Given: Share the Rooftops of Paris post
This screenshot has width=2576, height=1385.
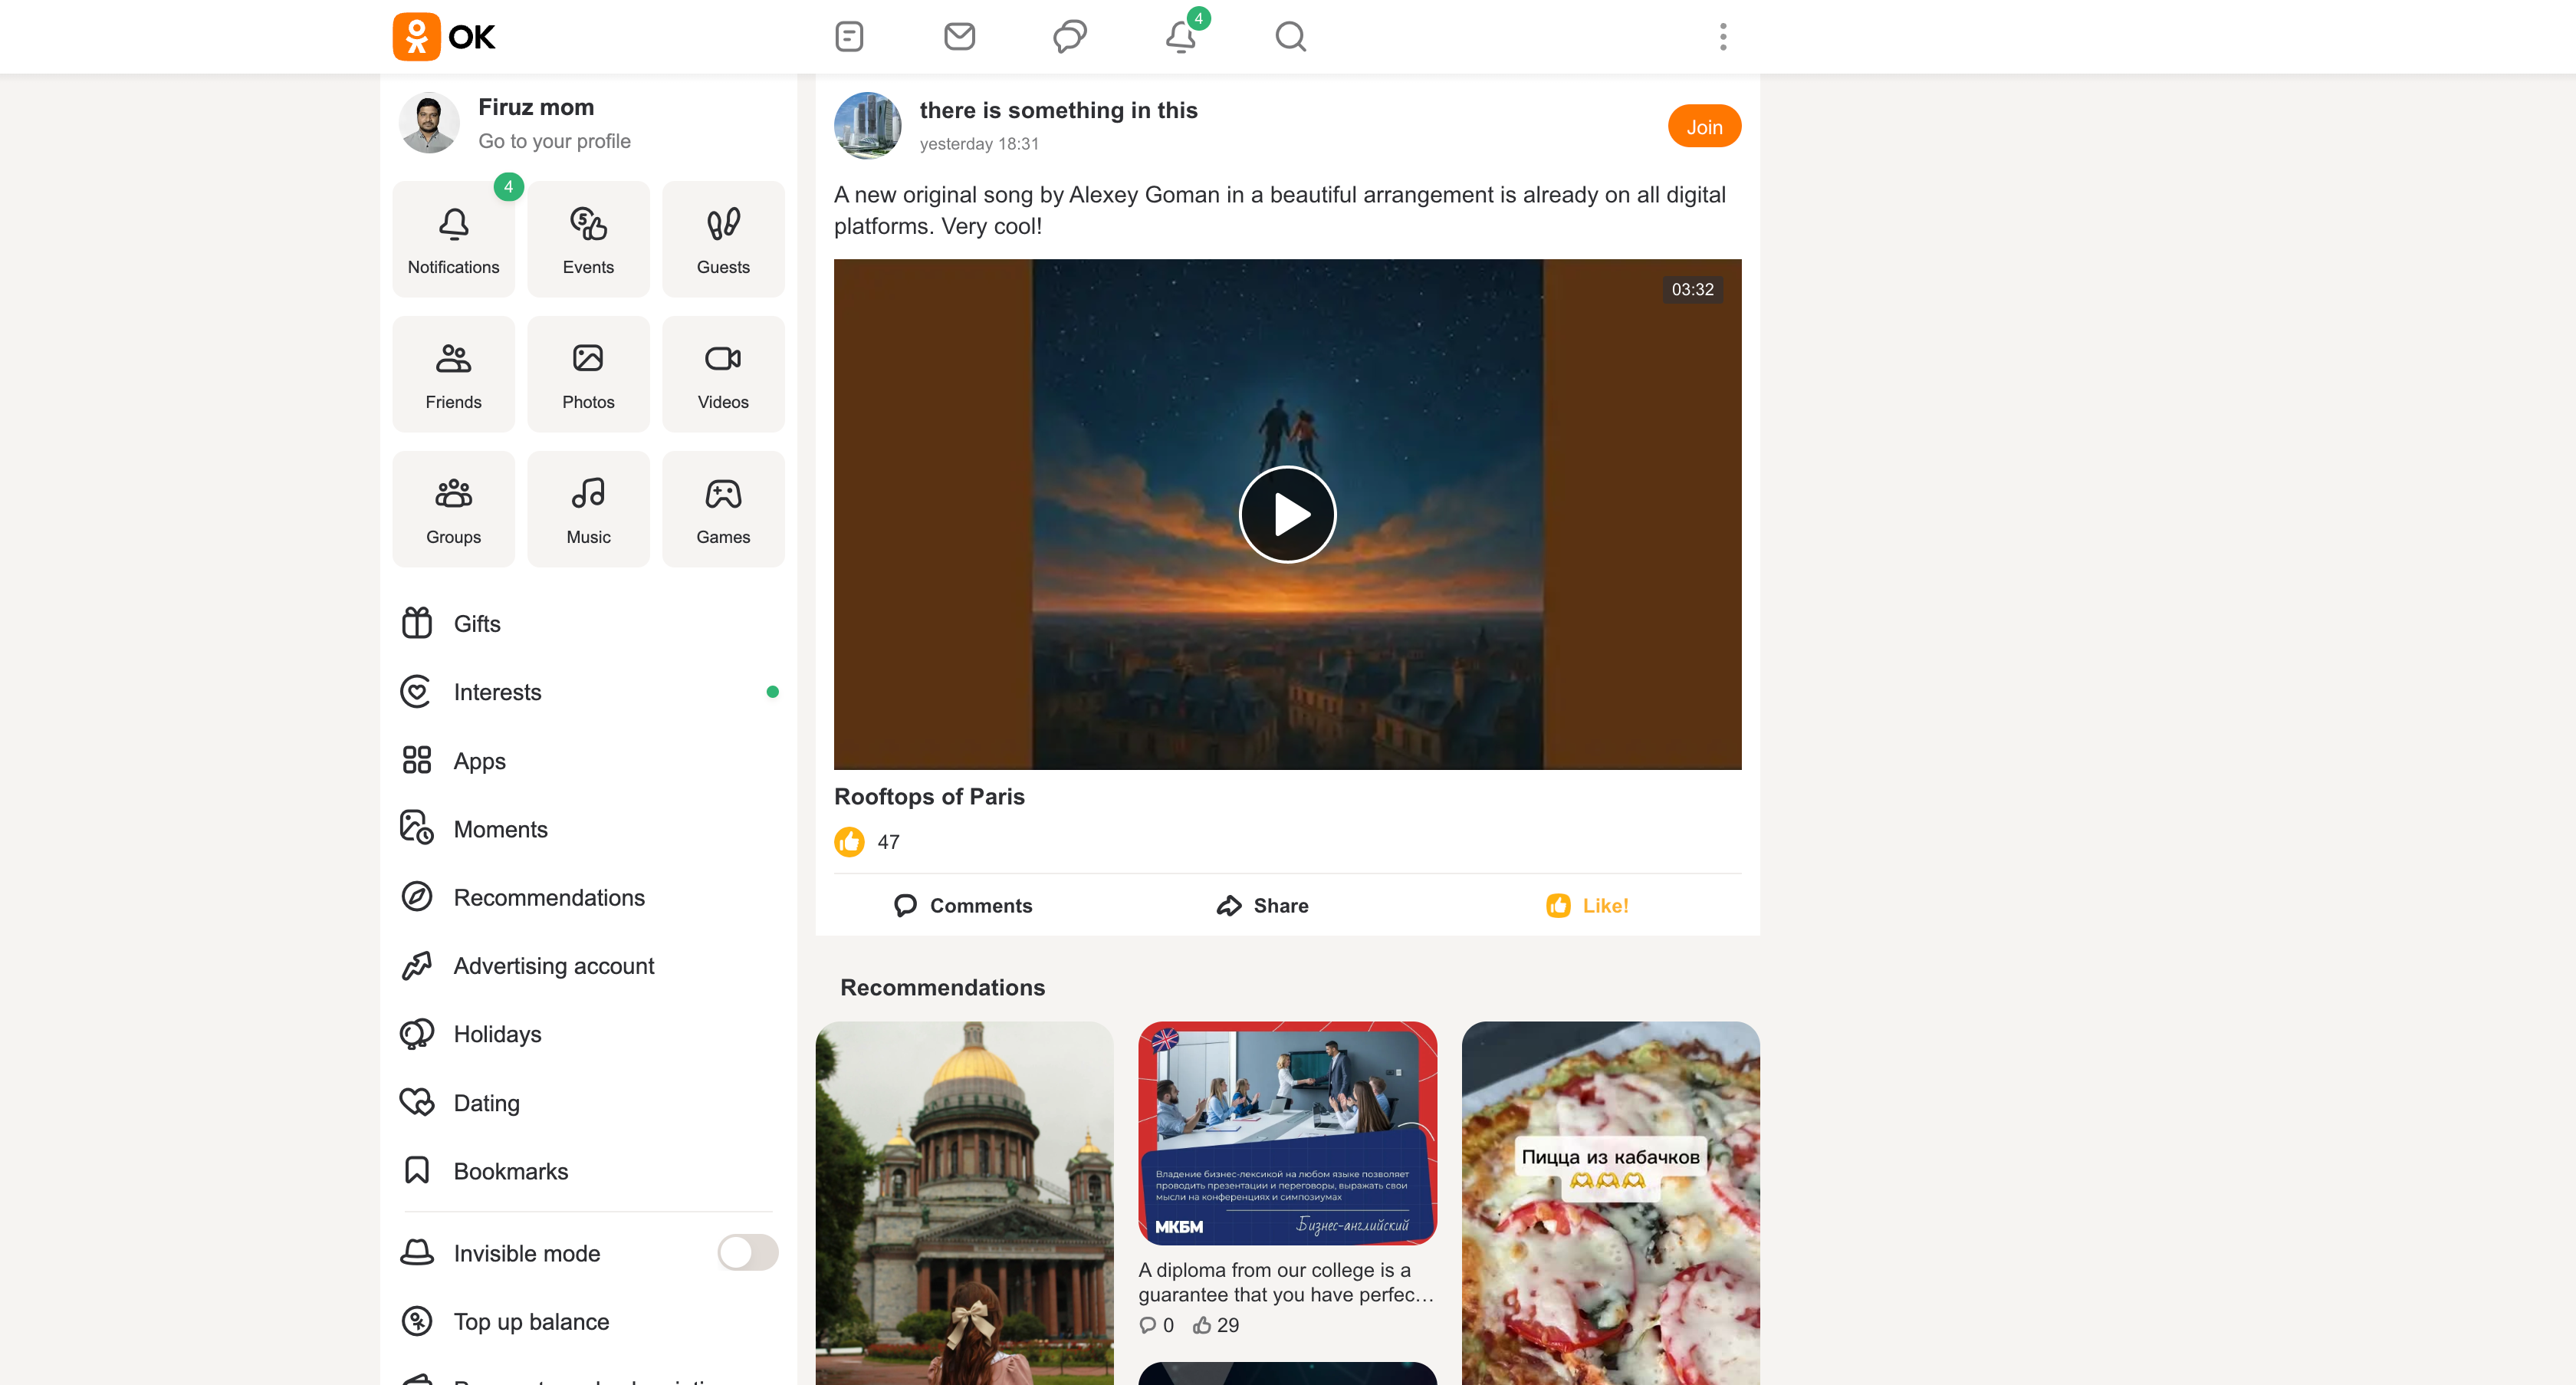Looking at the screenshot, I should [x=1262, y=905].
